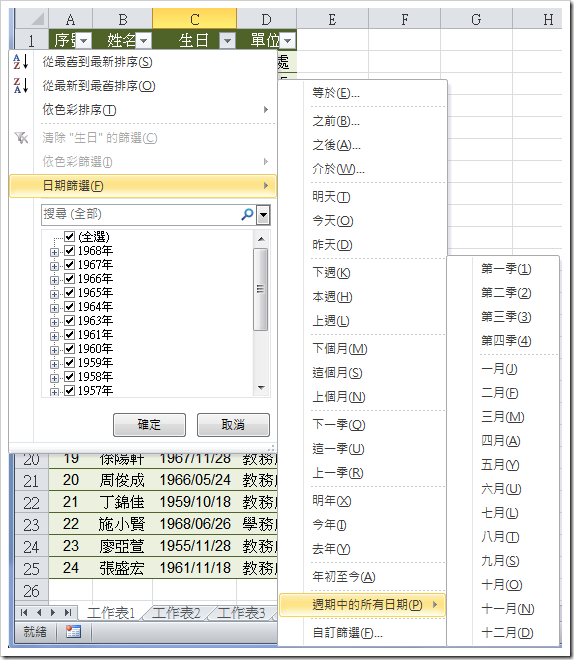Choose 一月 month filter
Image resolution: width=574 pixels, height=660 pixels.
click(x=503, y=369)
